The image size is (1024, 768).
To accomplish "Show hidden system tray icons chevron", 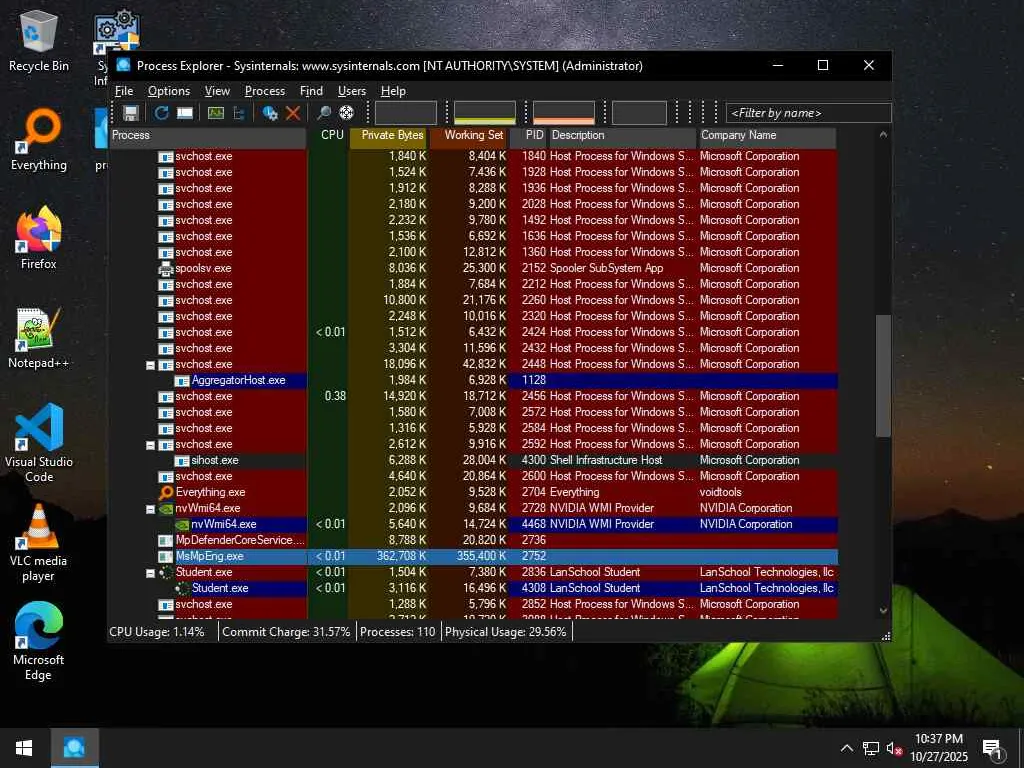I will click(x=846, y=748).
